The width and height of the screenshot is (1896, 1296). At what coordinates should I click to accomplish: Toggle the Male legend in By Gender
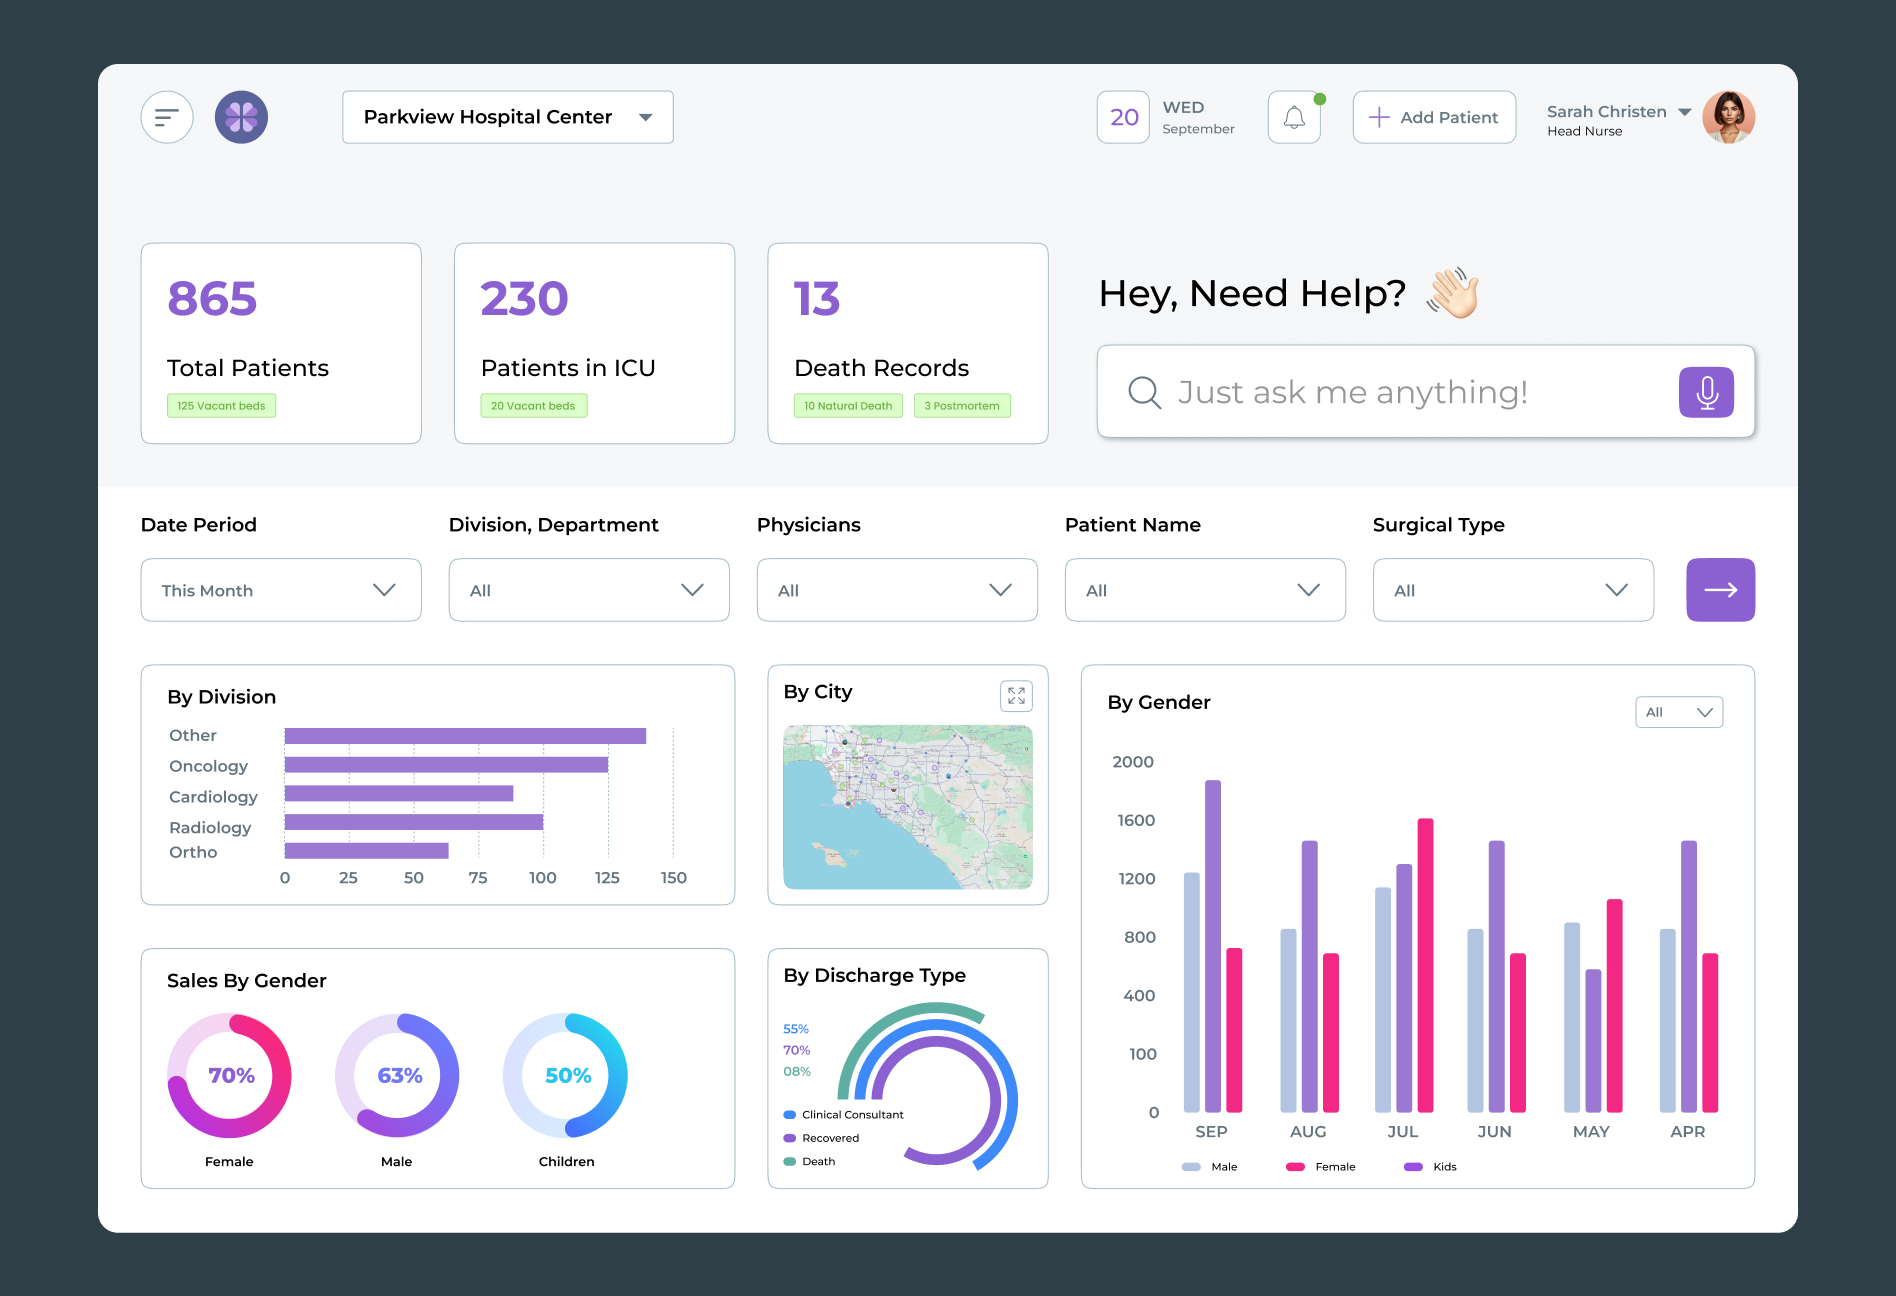[x=1210, y=1167]
